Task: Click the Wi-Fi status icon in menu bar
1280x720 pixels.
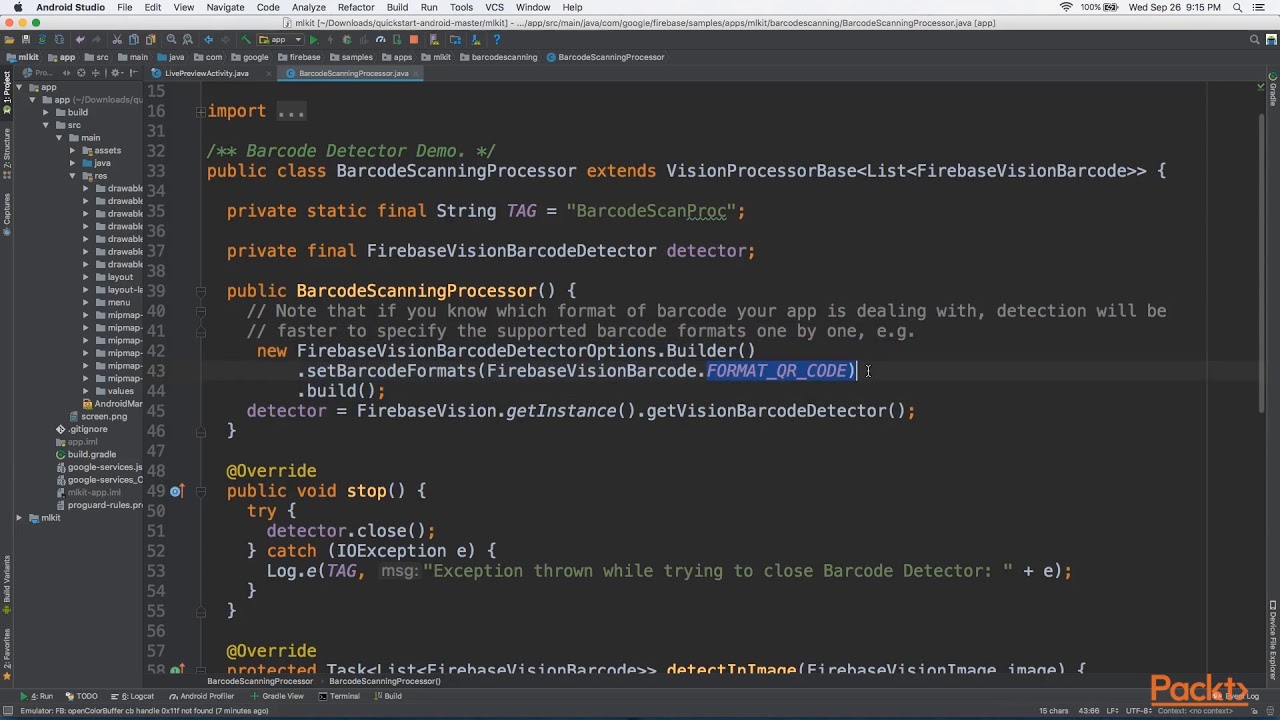Action: [1066, 7]
